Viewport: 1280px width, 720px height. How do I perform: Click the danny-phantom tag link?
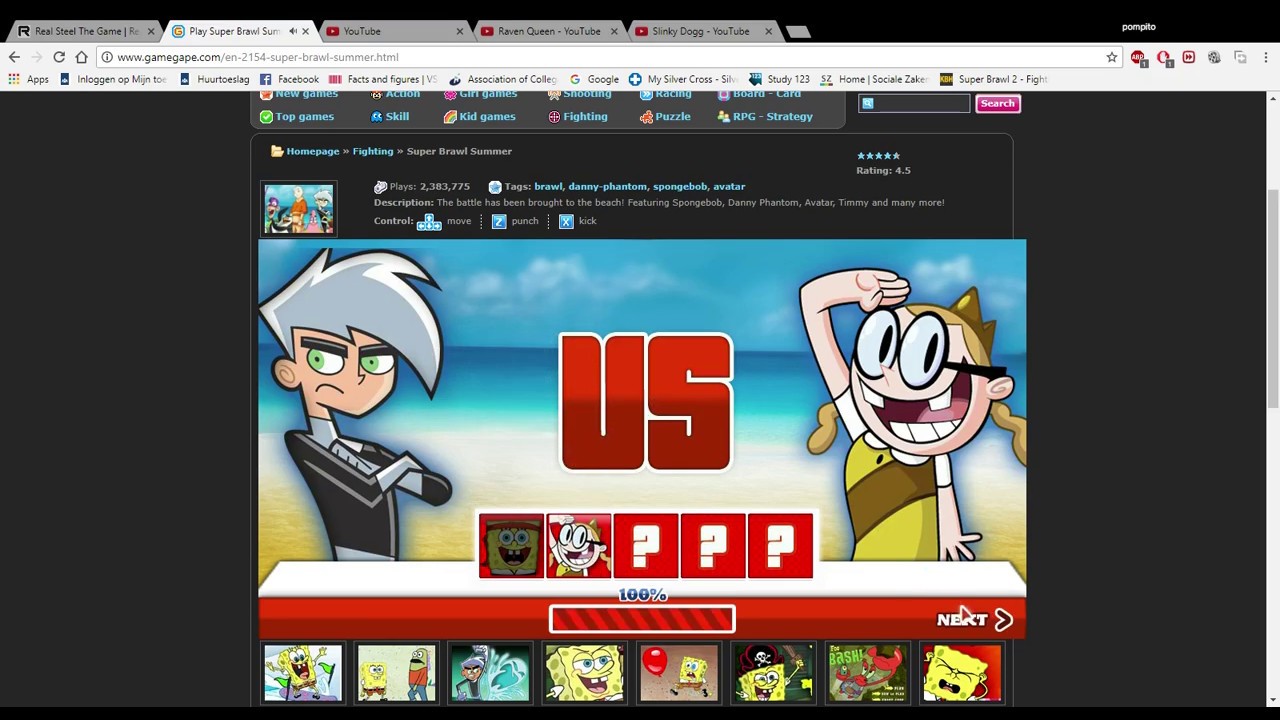pos(607,186)
